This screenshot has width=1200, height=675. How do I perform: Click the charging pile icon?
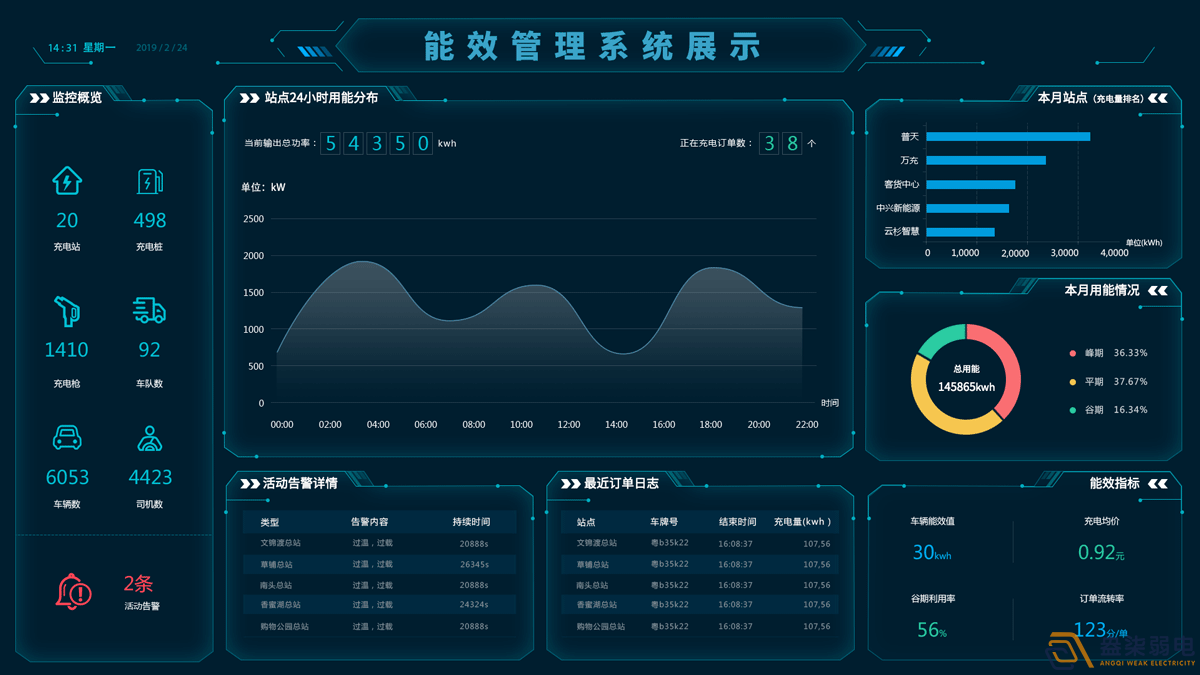tap(149, 181)
